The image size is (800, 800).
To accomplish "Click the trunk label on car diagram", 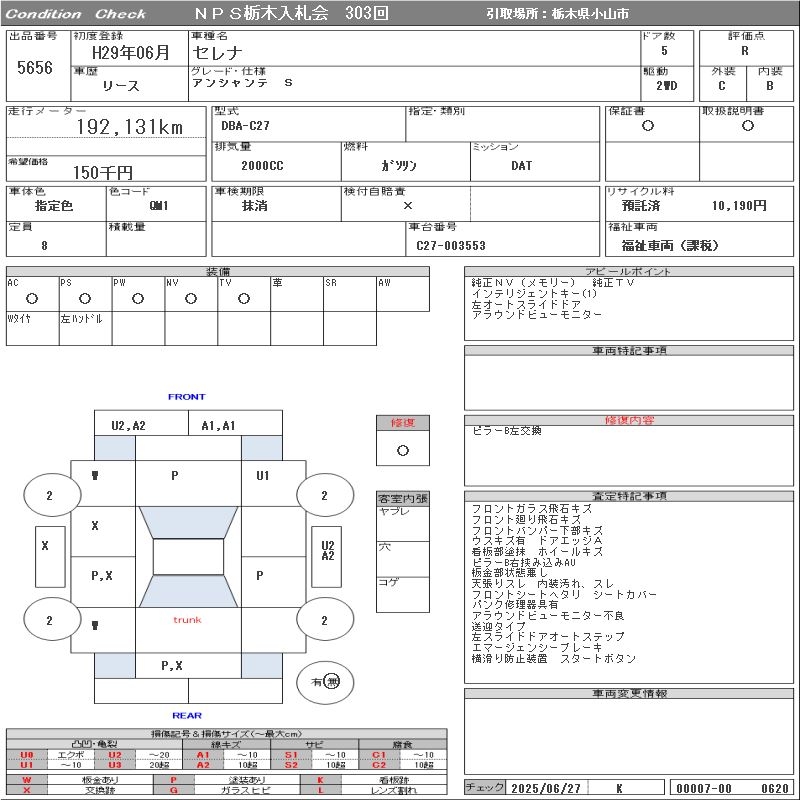I will tap(187, 620).
